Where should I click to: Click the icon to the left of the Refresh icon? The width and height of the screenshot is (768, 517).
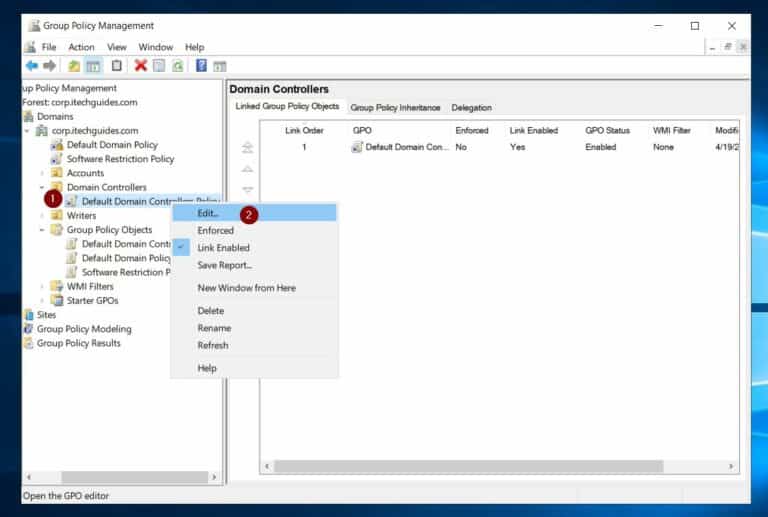(x=159, y=66)
